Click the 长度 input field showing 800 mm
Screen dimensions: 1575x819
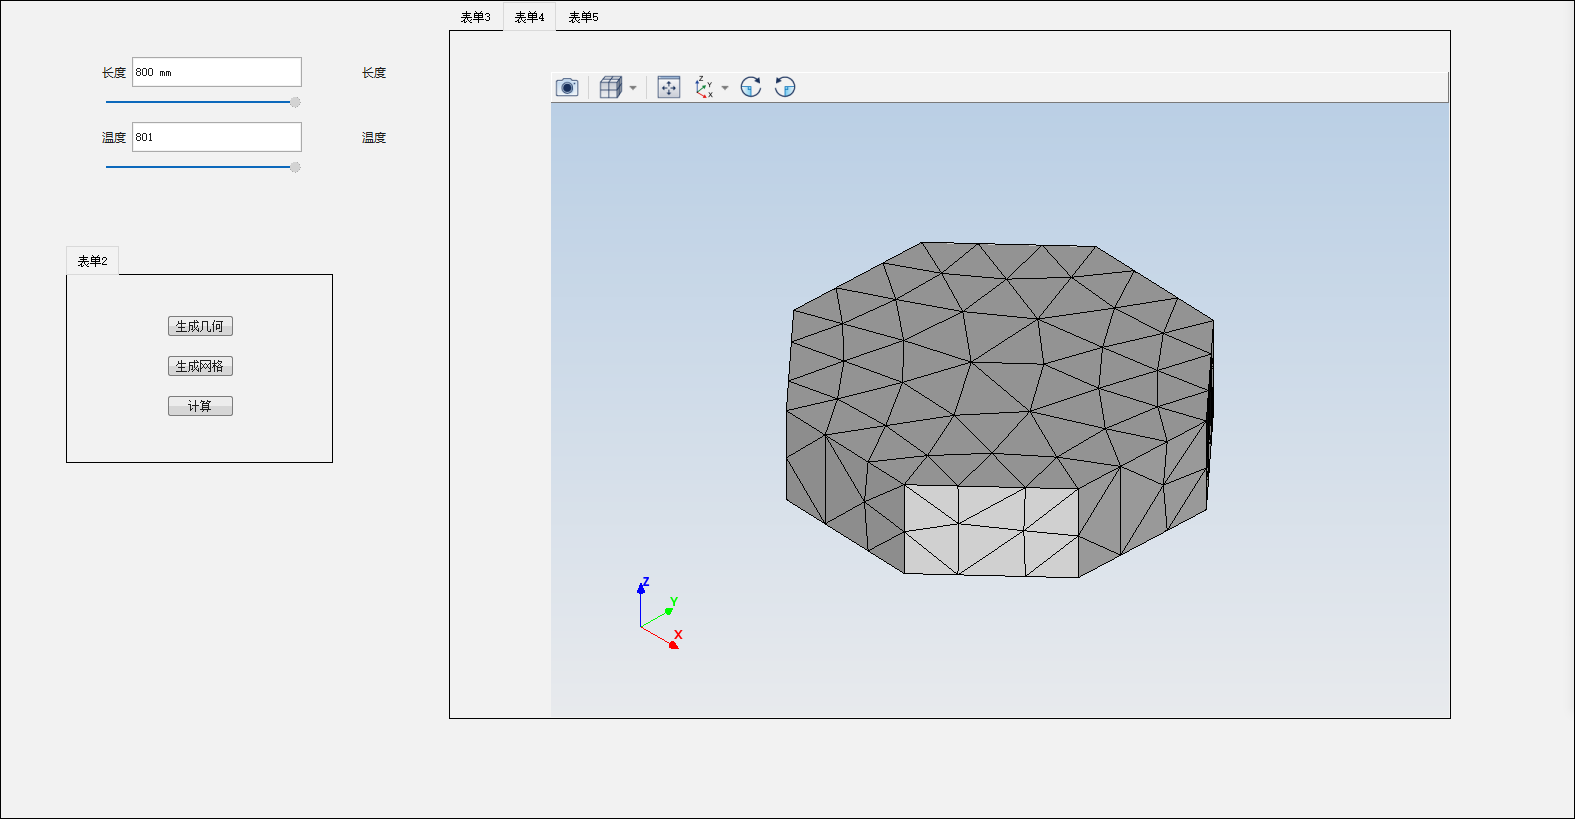pyautogui.click(x=217, y=72)
